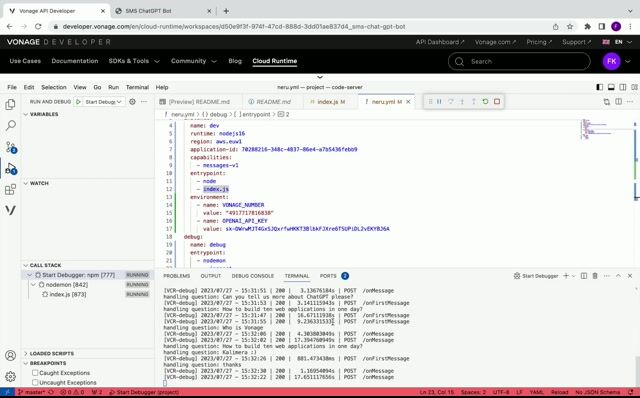The image size is (640, 398).
Task: Switch to SMS ChatGPT Bot browser tab
Action: [162, 11]
